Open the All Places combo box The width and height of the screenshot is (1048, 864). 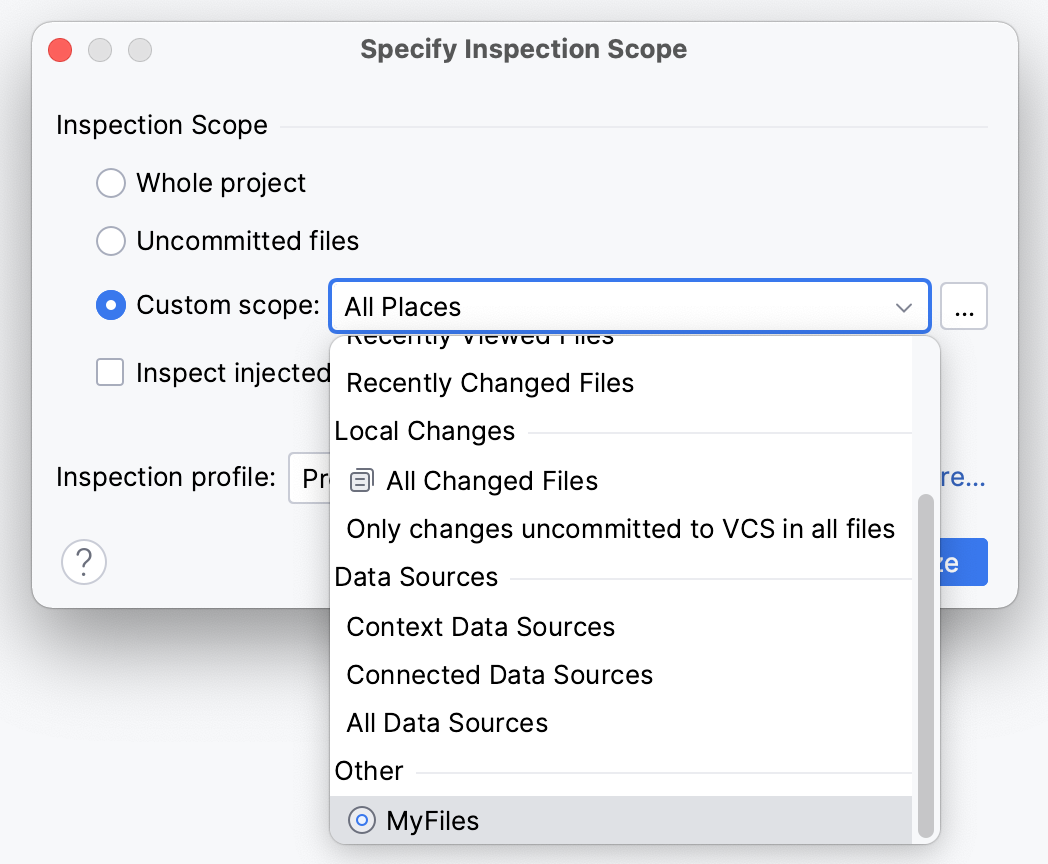click(x=629, y=306)
